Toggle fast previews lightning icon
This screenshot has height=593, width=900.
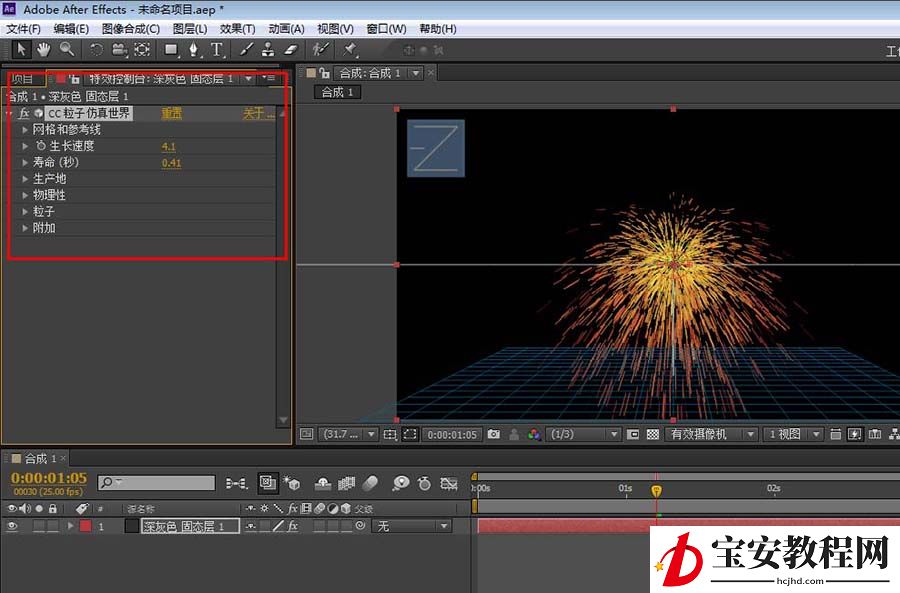point(855,435)
